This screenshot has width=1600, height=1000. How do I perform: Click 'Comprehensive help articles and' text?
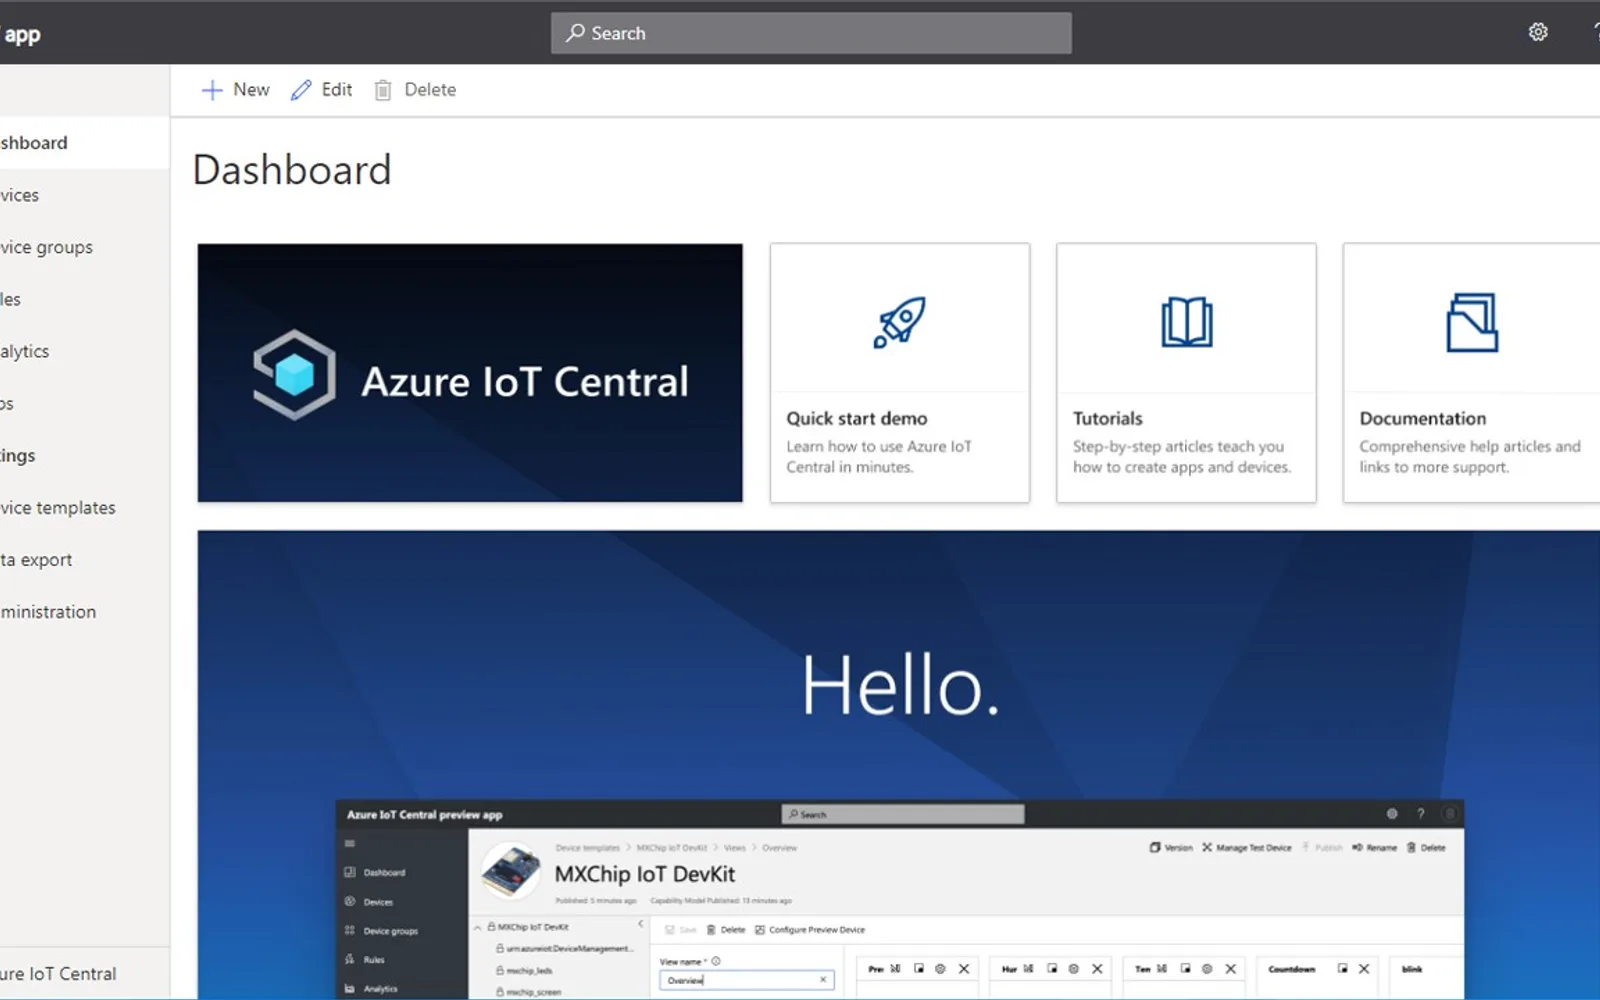pyautogui.click(x=1470, y=446)
